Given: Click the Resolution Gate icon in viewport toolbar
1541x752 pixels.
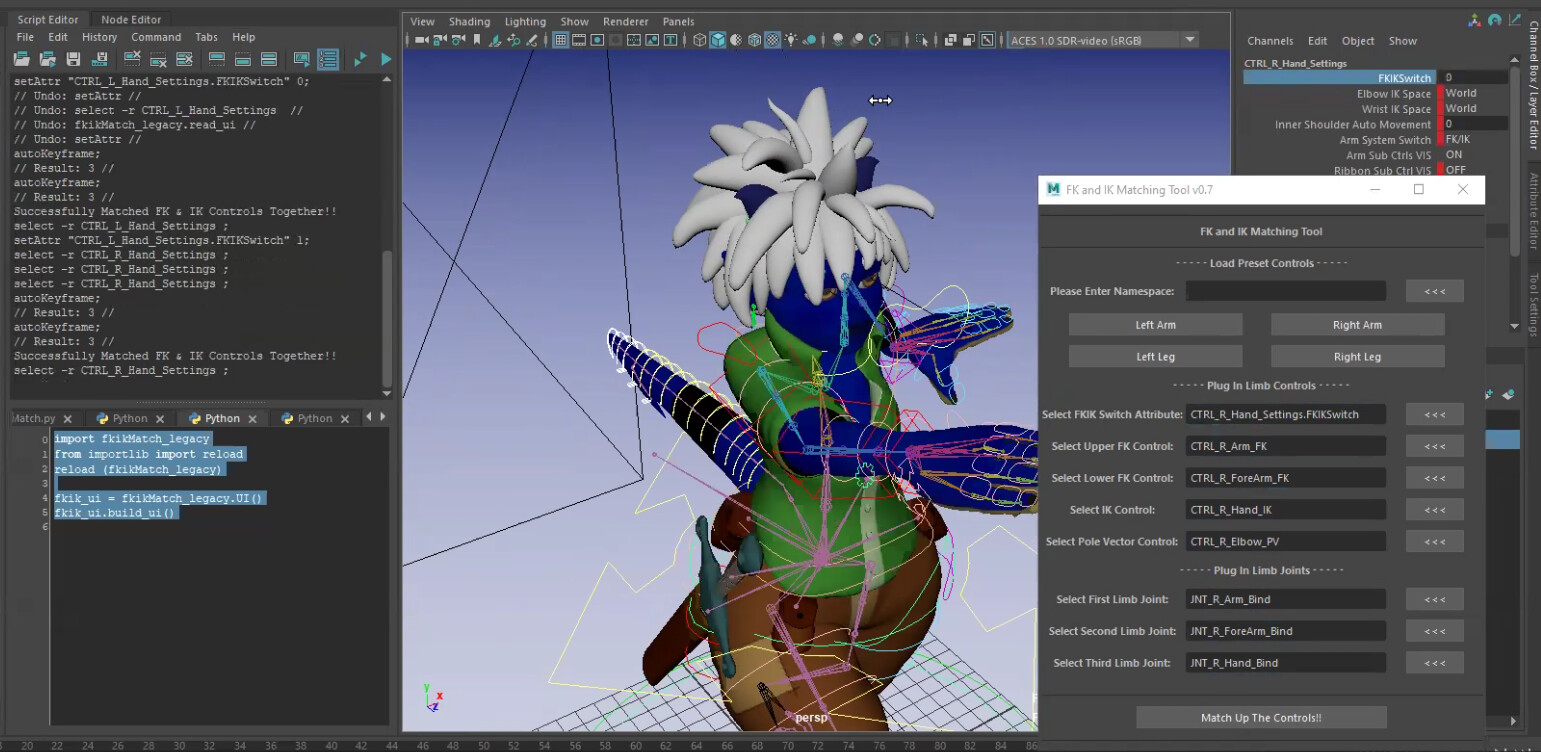Looking at the screenshot, I should pos(596,39).
